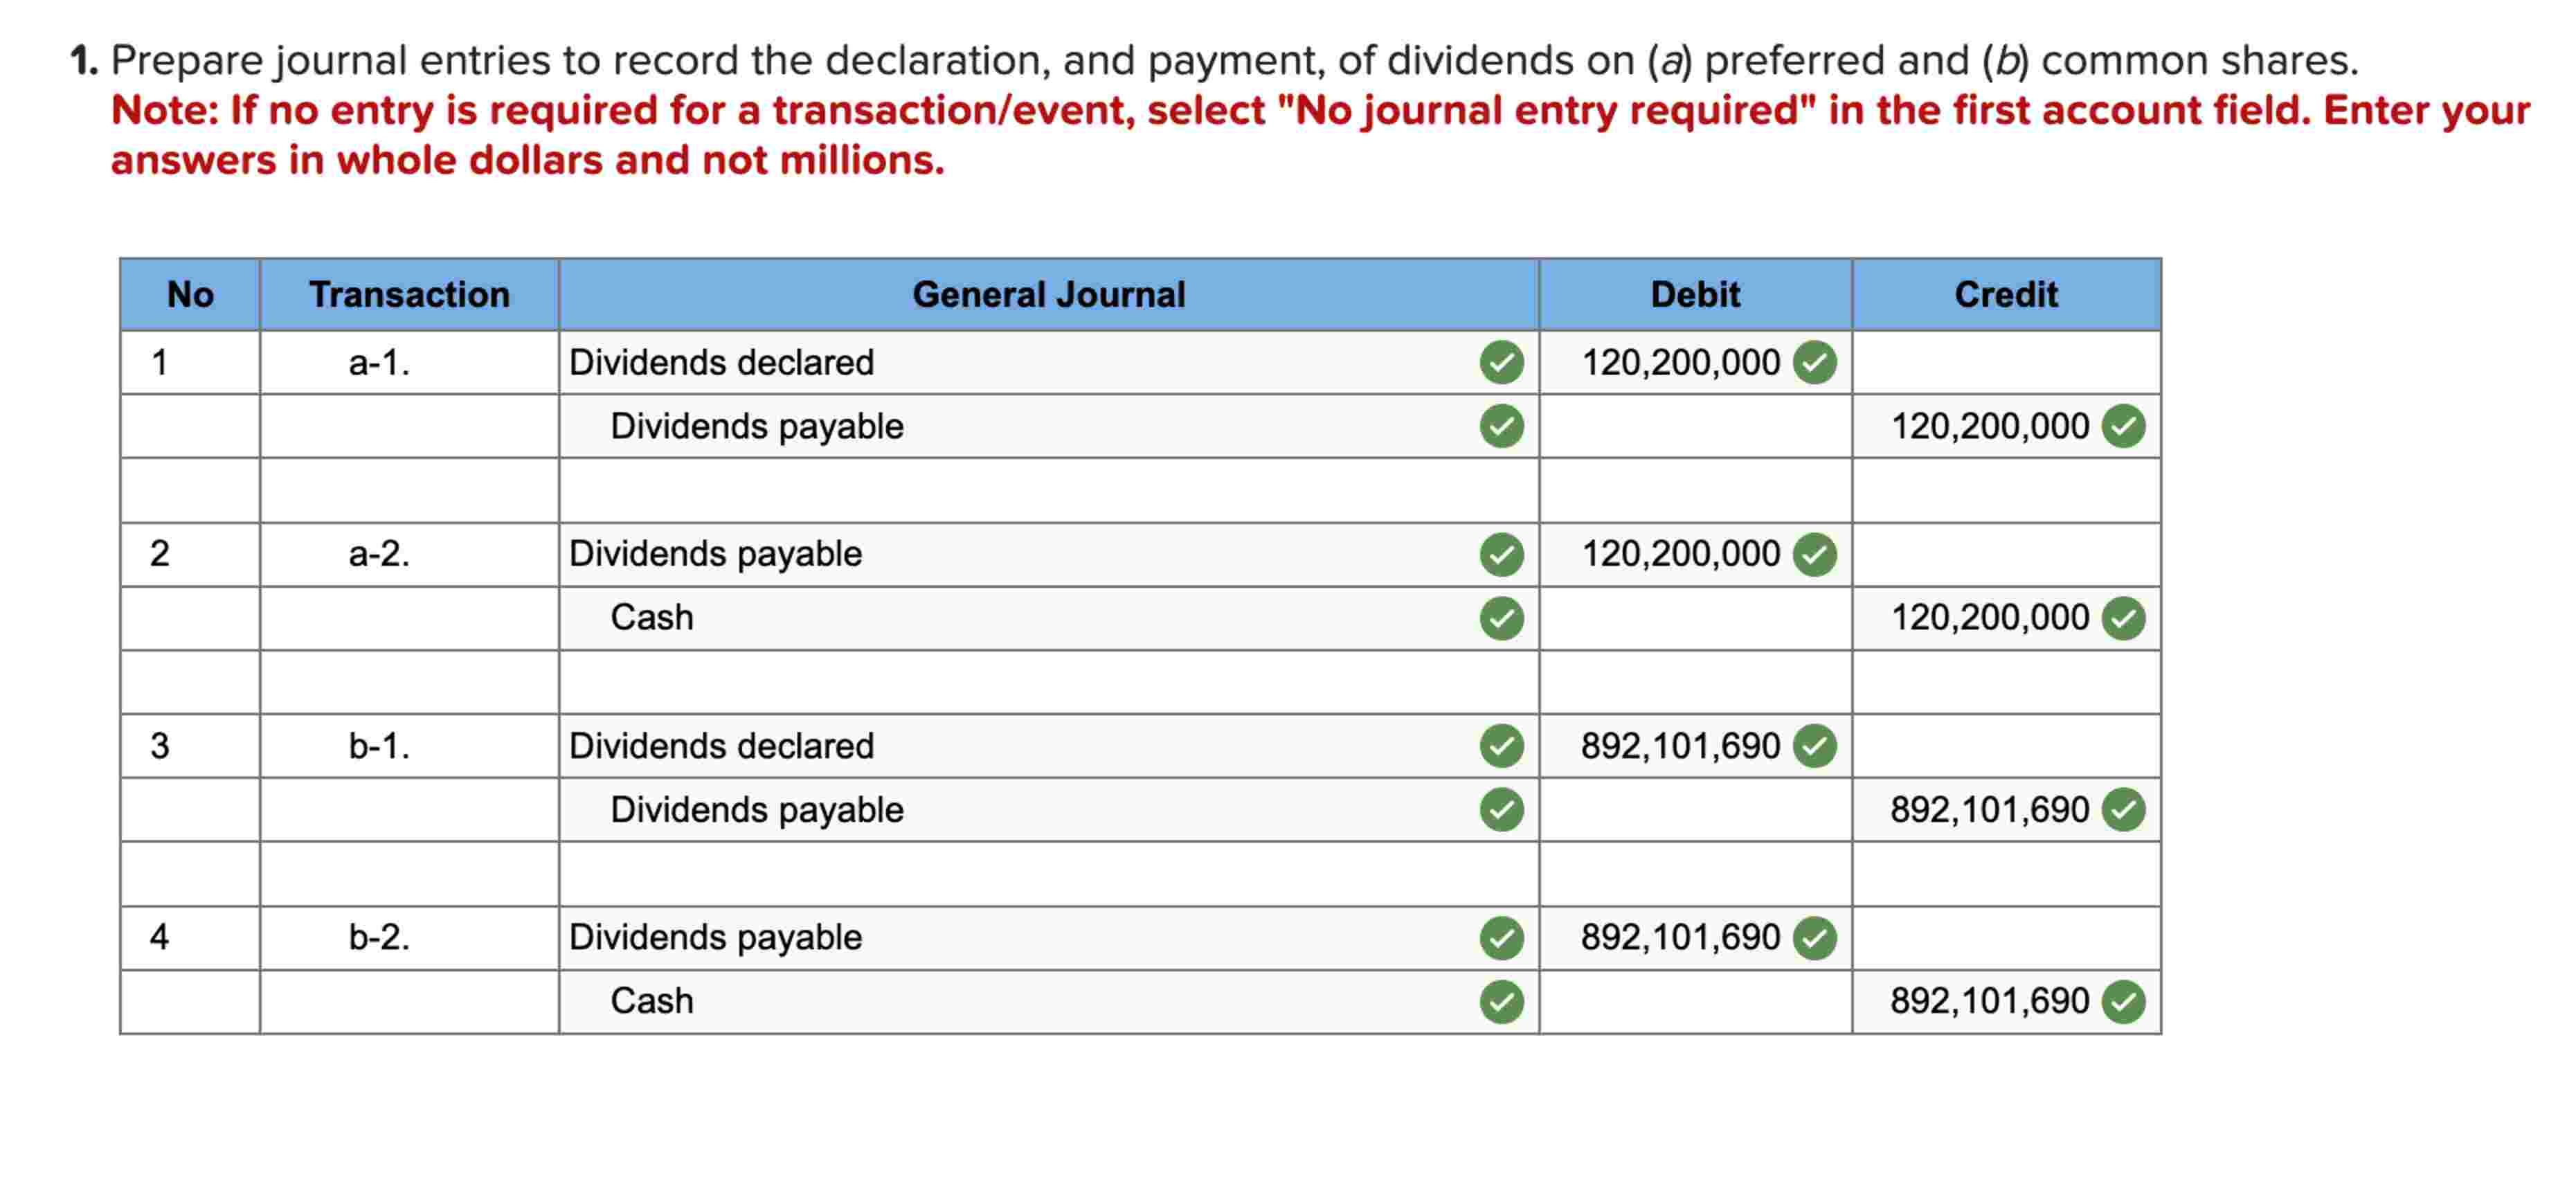2576x1186 pixels.
Task: Select the Dividends declared account field in row 1
Action: click(1000, 362)
